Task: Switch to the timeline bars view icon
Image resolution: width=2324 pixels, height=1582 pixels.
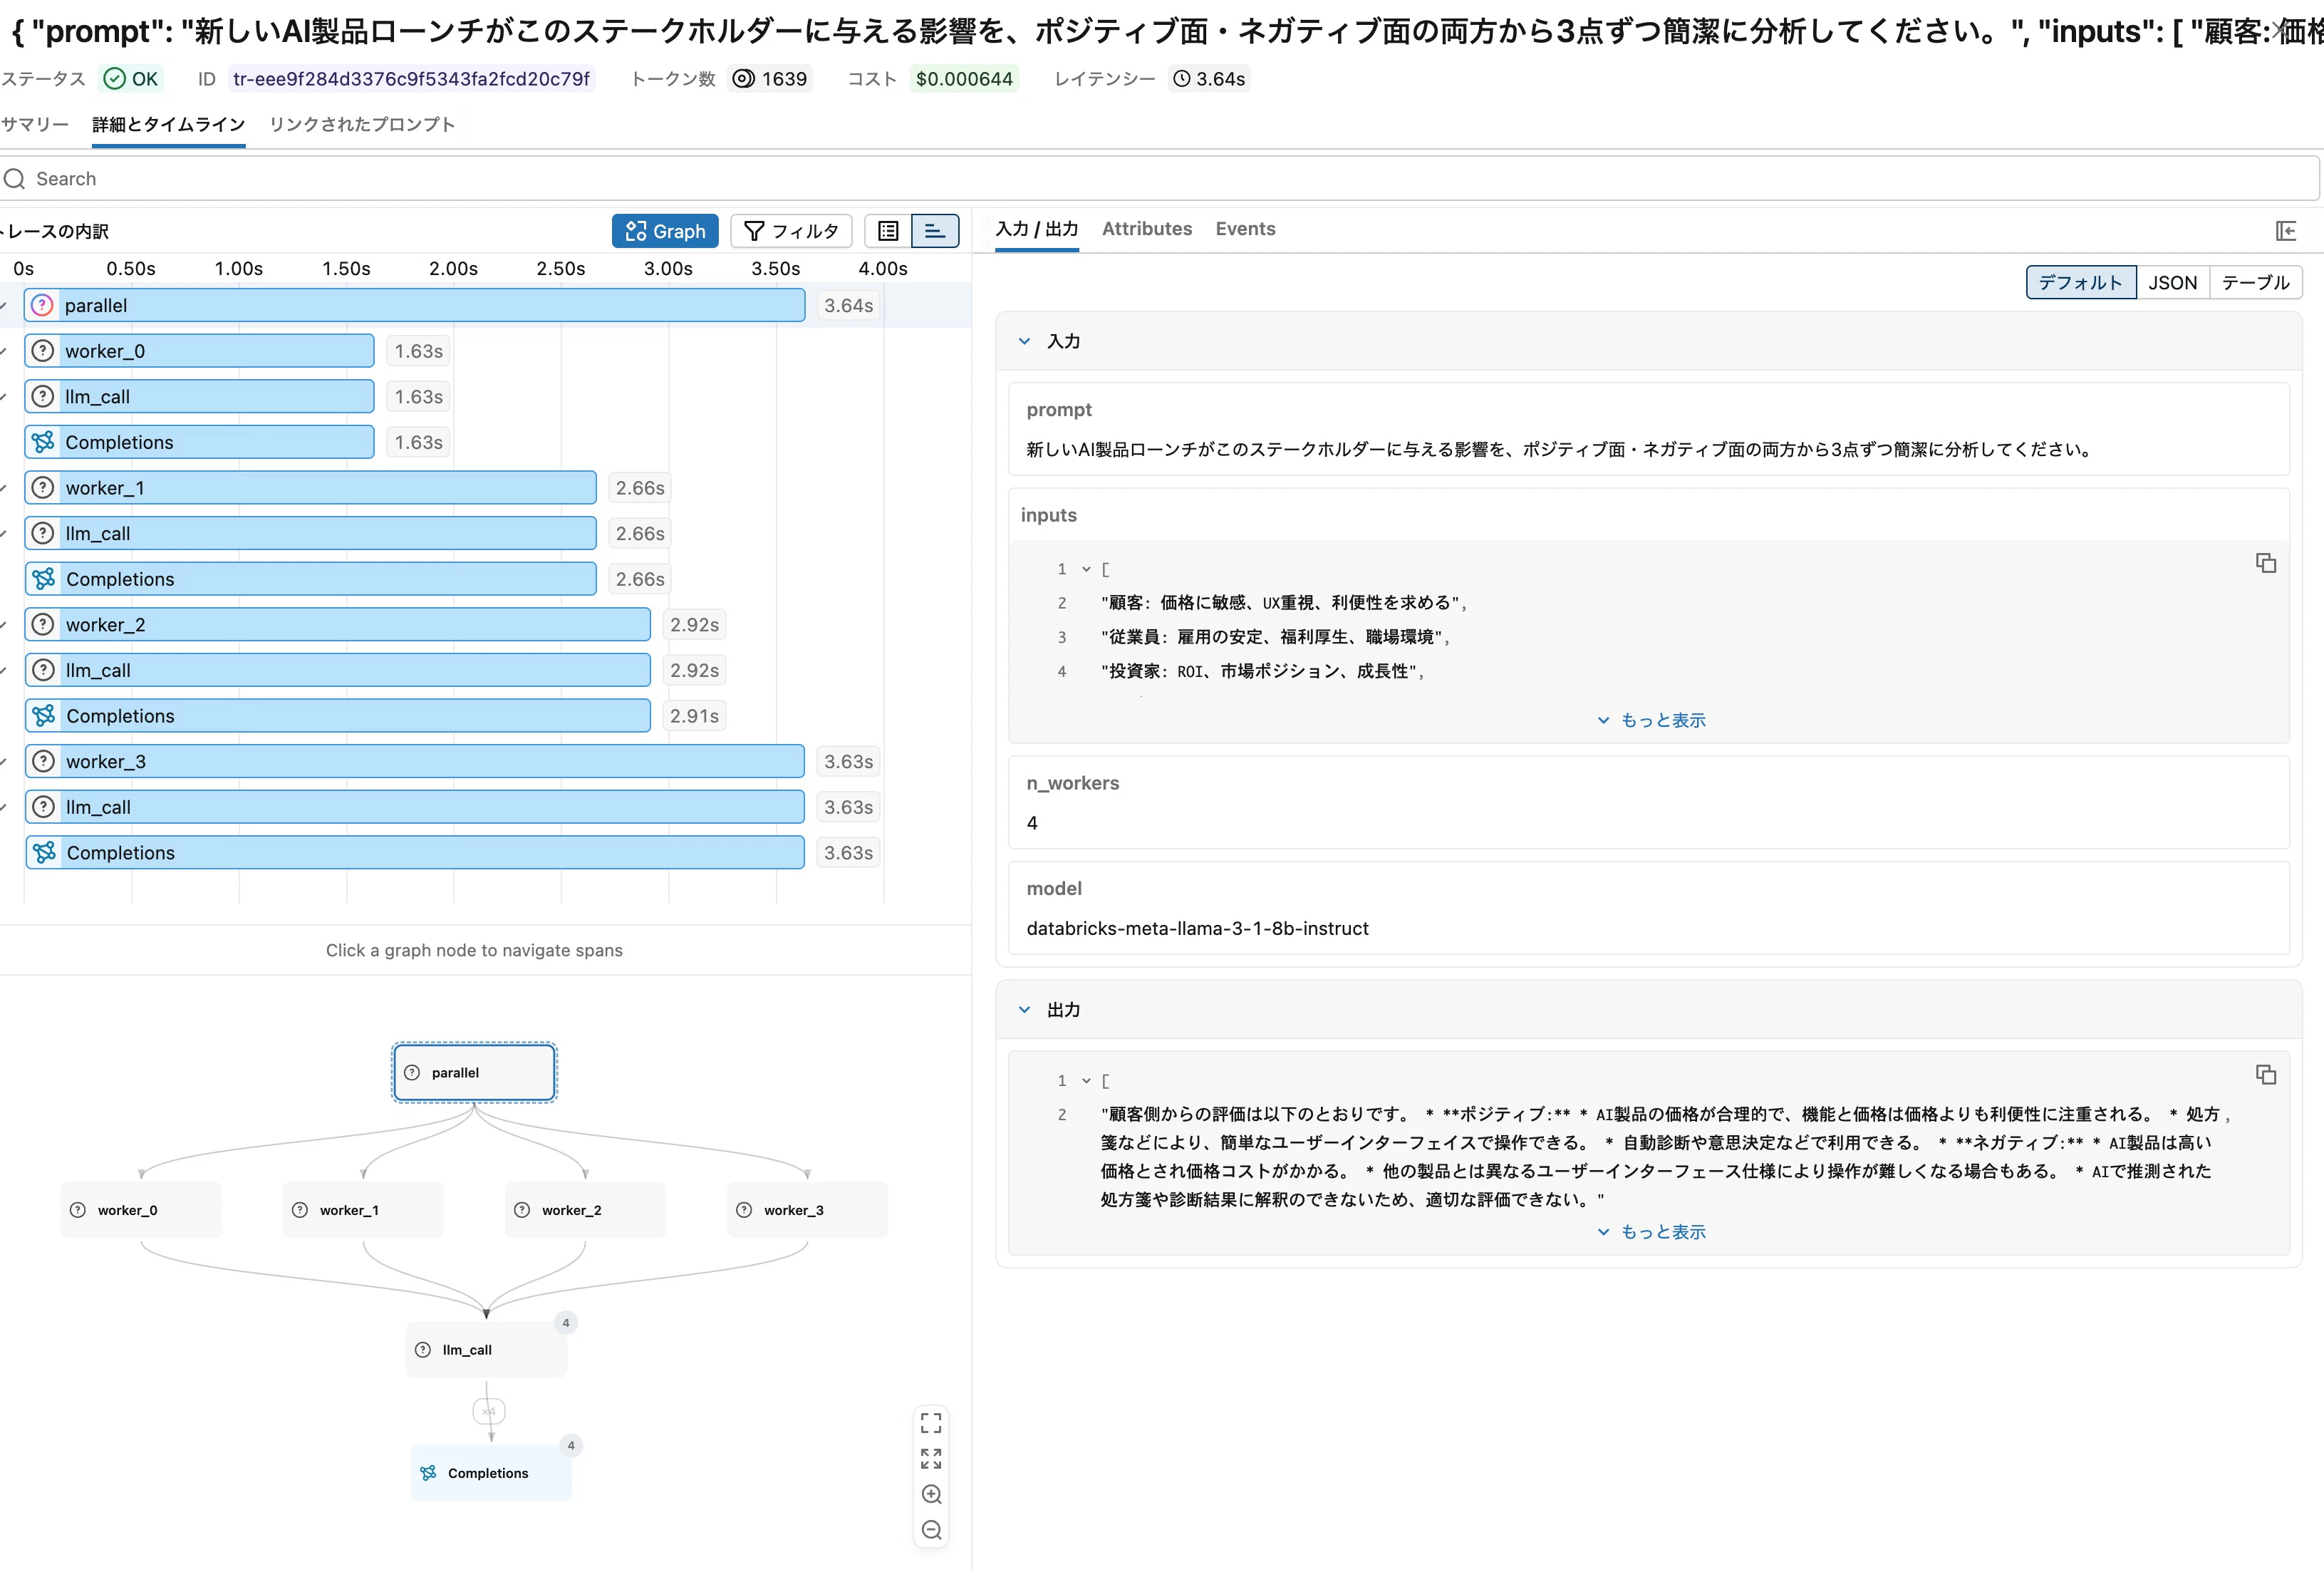Action: [x=934, y=231]
